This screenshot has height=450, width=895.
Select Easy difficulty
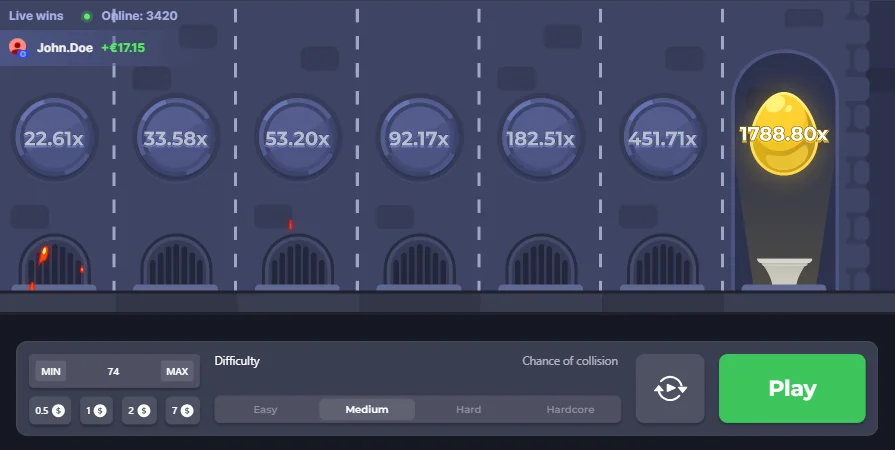tap(265, 409)
